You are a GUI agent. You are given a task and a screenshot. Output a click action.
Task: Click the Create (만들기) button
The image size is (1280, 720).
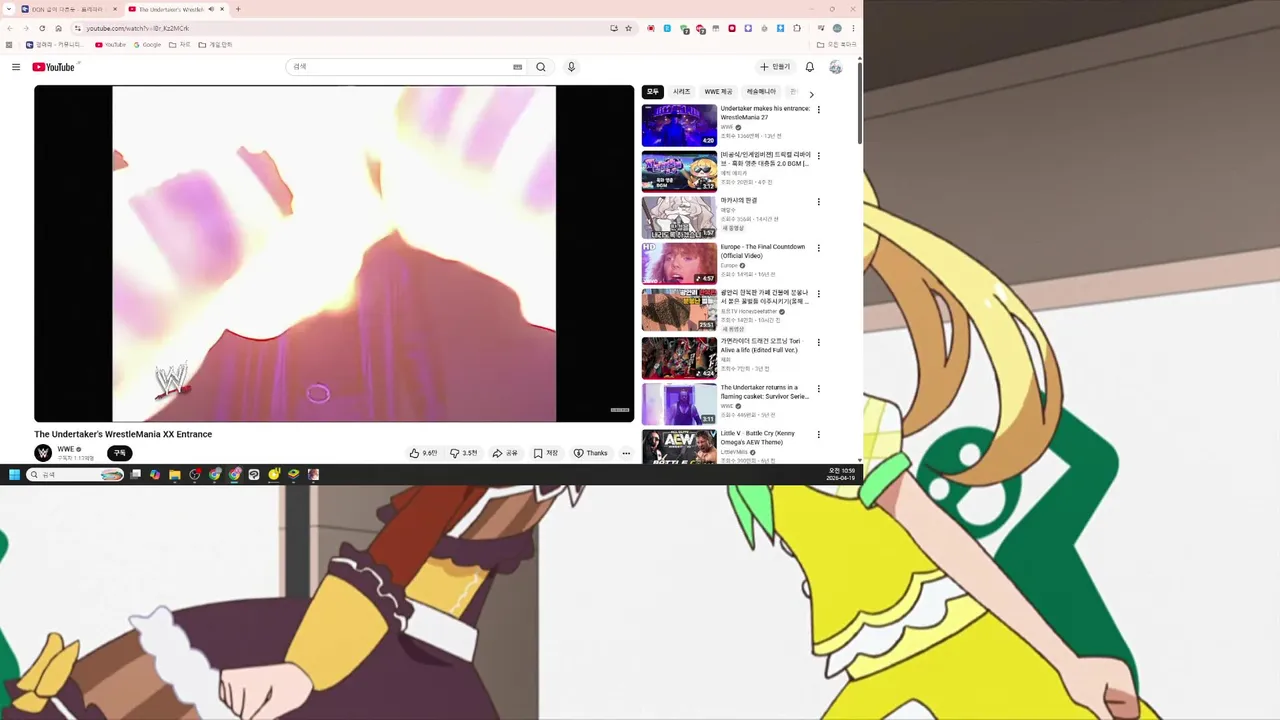tap(775, 67)
